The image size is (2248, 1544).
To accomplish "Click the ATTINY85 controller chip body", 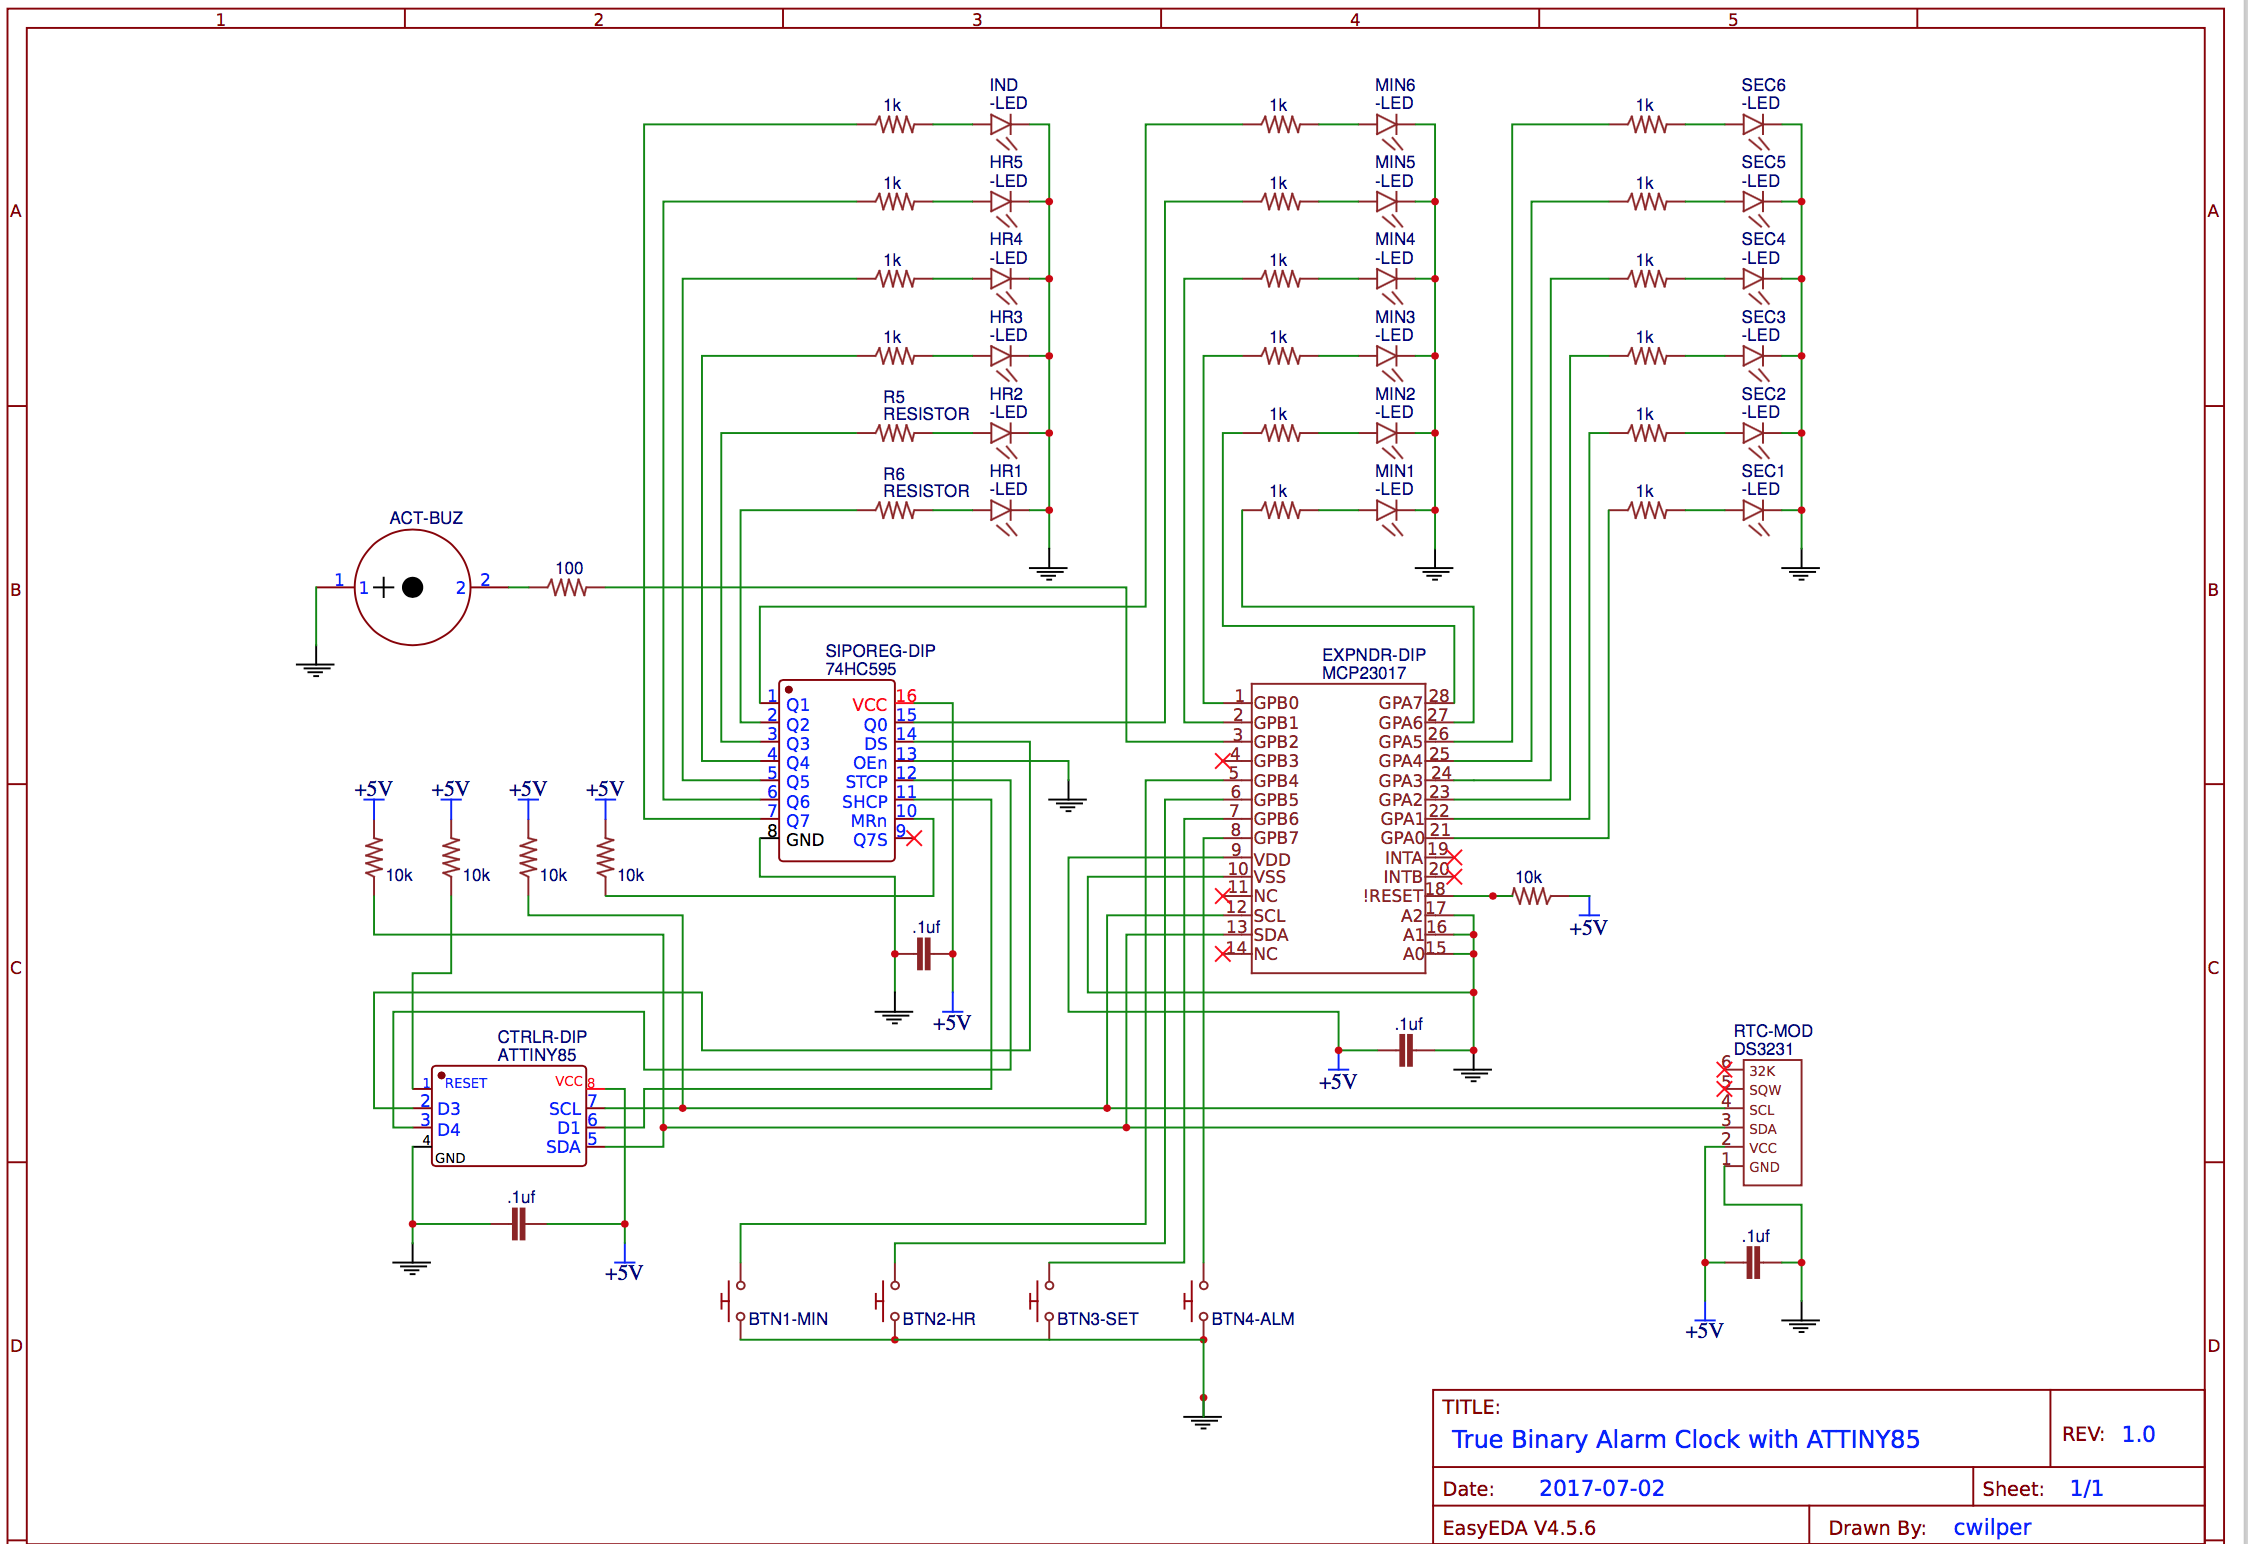I will tap(508, 1116).
